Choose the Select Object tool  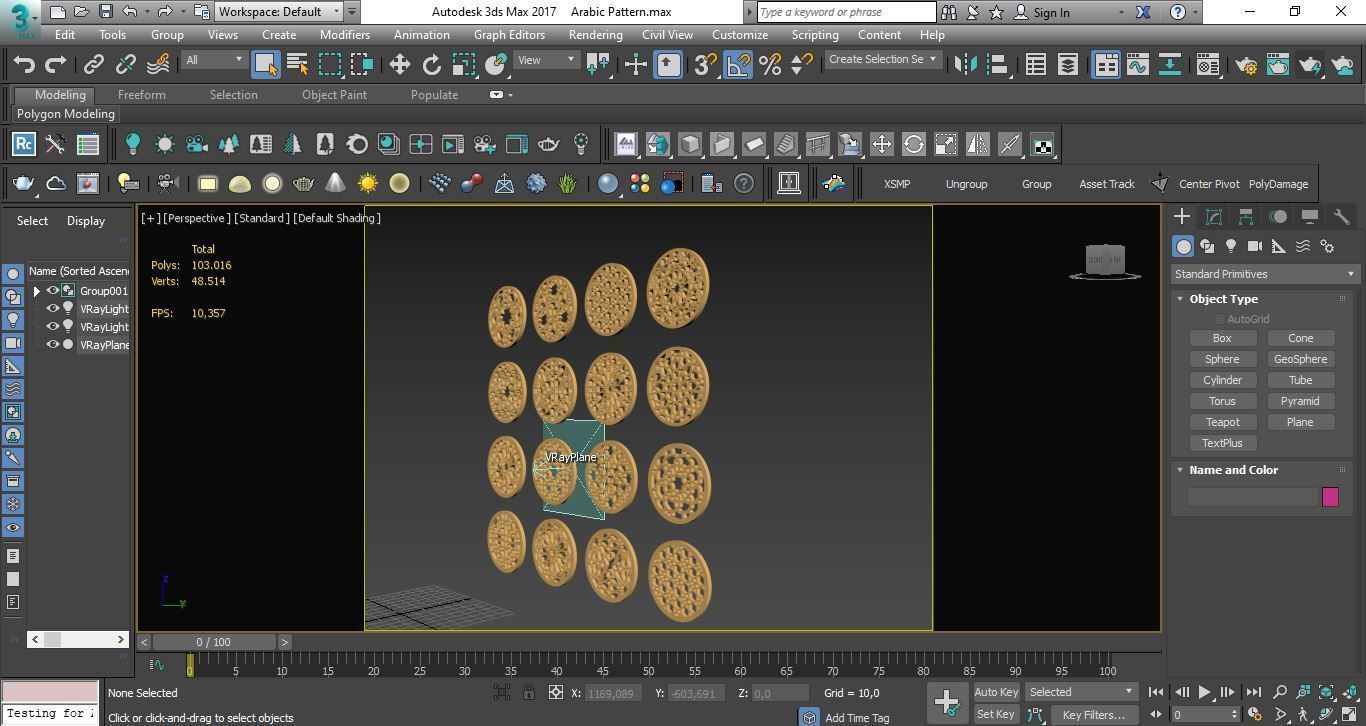click(x=265, y=64)
